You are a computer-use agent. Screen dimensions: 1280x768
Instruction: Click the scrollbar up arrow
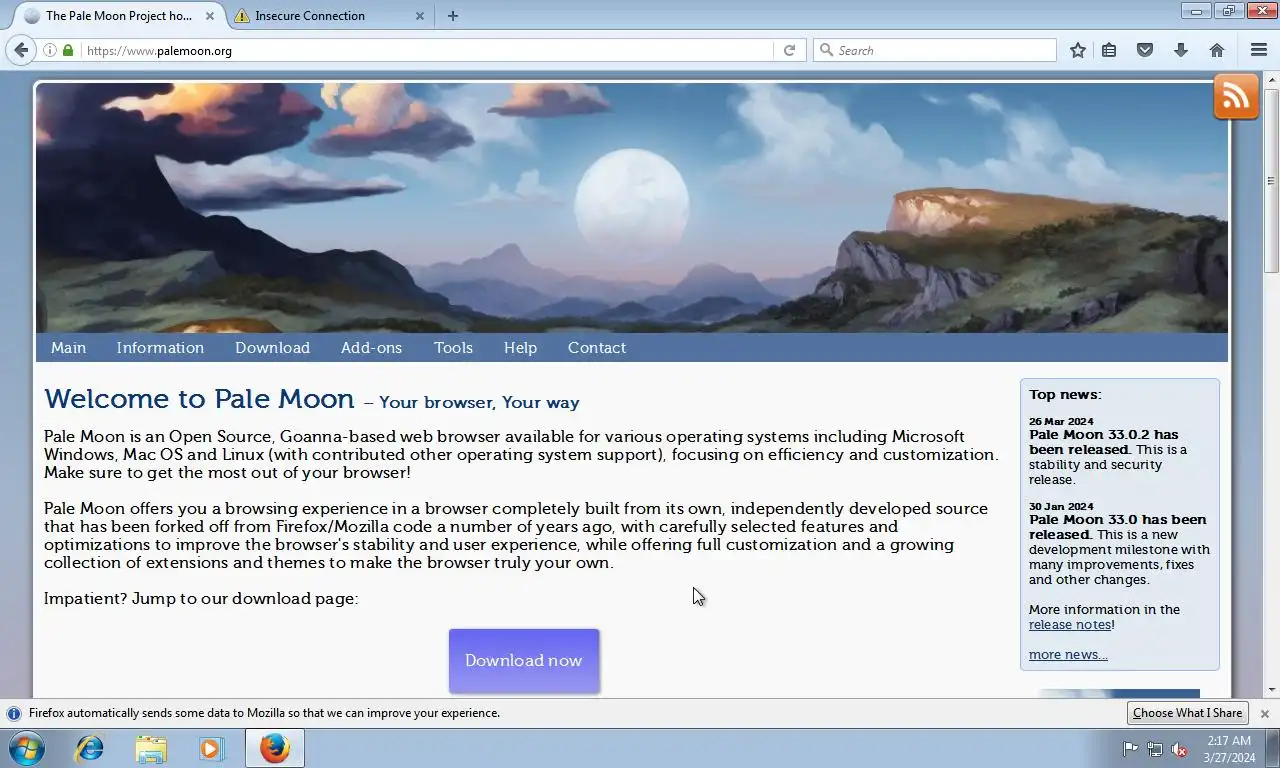point(1271,78)
